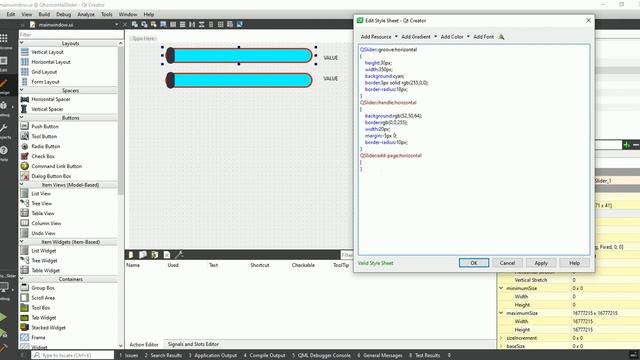Open the mainwindow.ui file dropdown
Screen dimensions: 640x360
[x=116, y=25]
